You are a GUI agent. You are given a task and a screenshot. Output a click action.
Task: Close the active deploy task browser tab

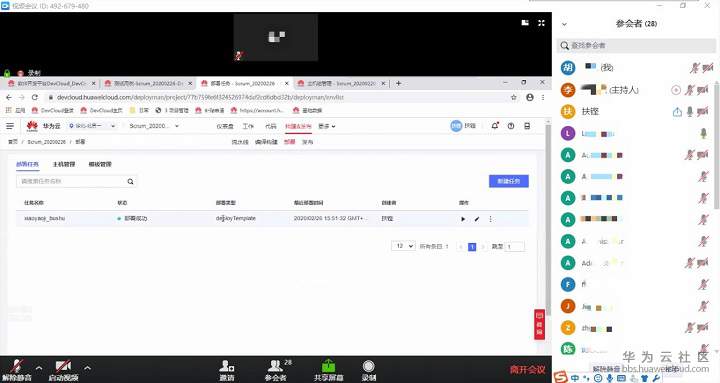pyautogui.click(x=287, y=83)
